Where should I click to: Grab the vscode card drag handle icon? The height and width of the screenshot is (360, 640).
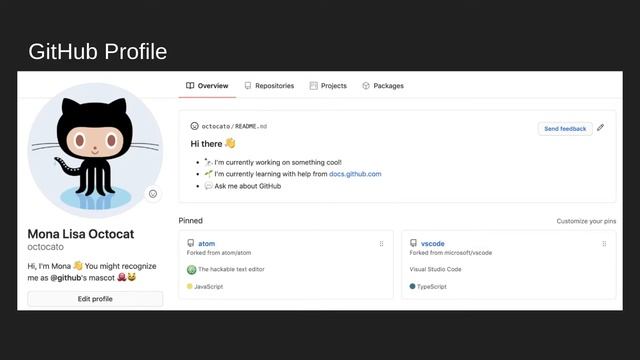pyautogui.click(x=604, y=244)
